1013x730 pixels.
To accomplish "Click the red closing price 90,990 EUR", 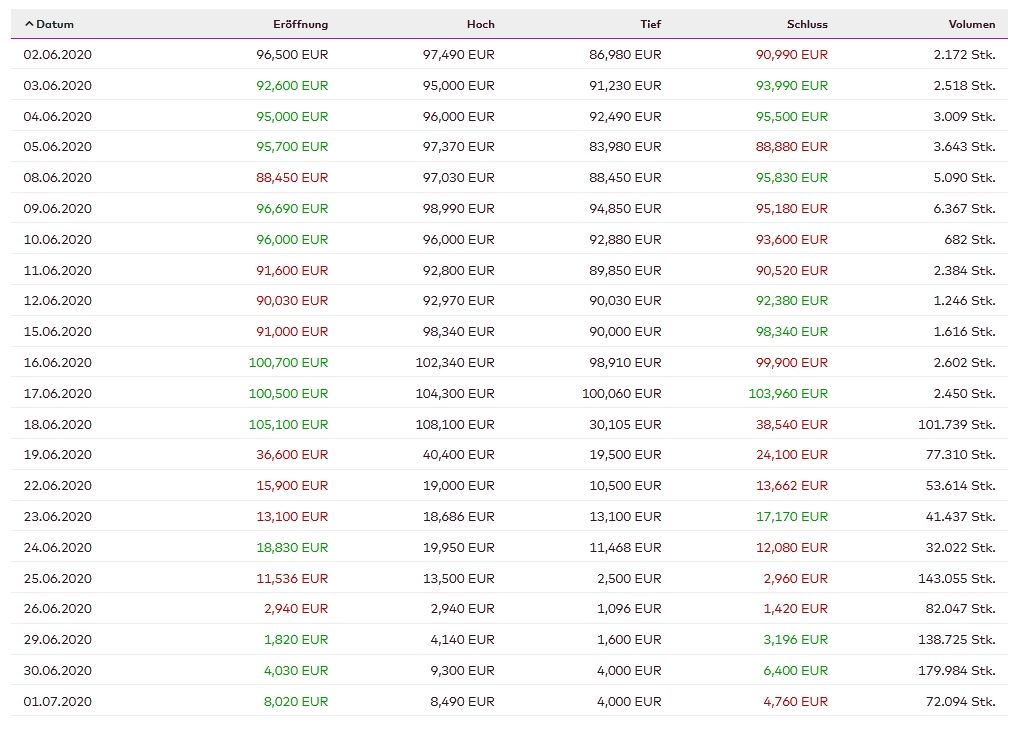I will [791, 55].
